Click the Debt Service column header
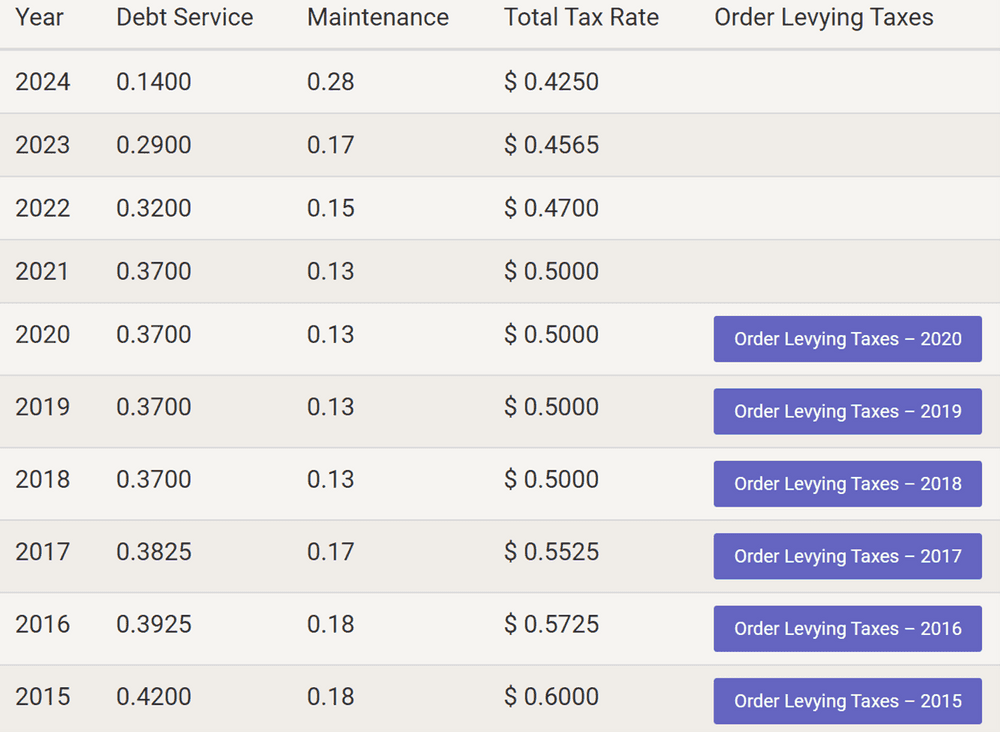The height and width of the screenshot is (732, 1000). click(x=184, y=18)
